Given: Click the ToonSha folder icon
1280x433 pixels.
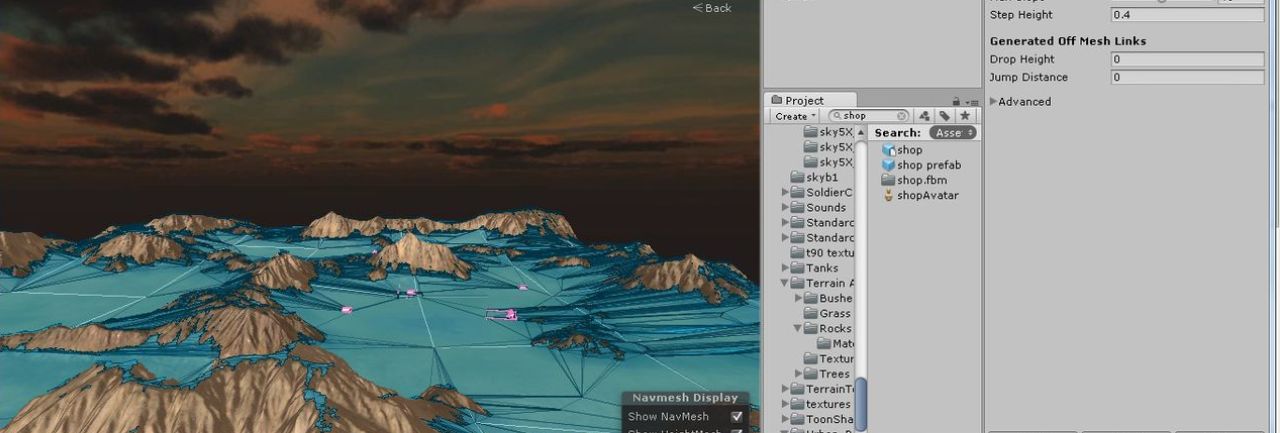Looking at the screenshot, I should click(x=797, y=419).
